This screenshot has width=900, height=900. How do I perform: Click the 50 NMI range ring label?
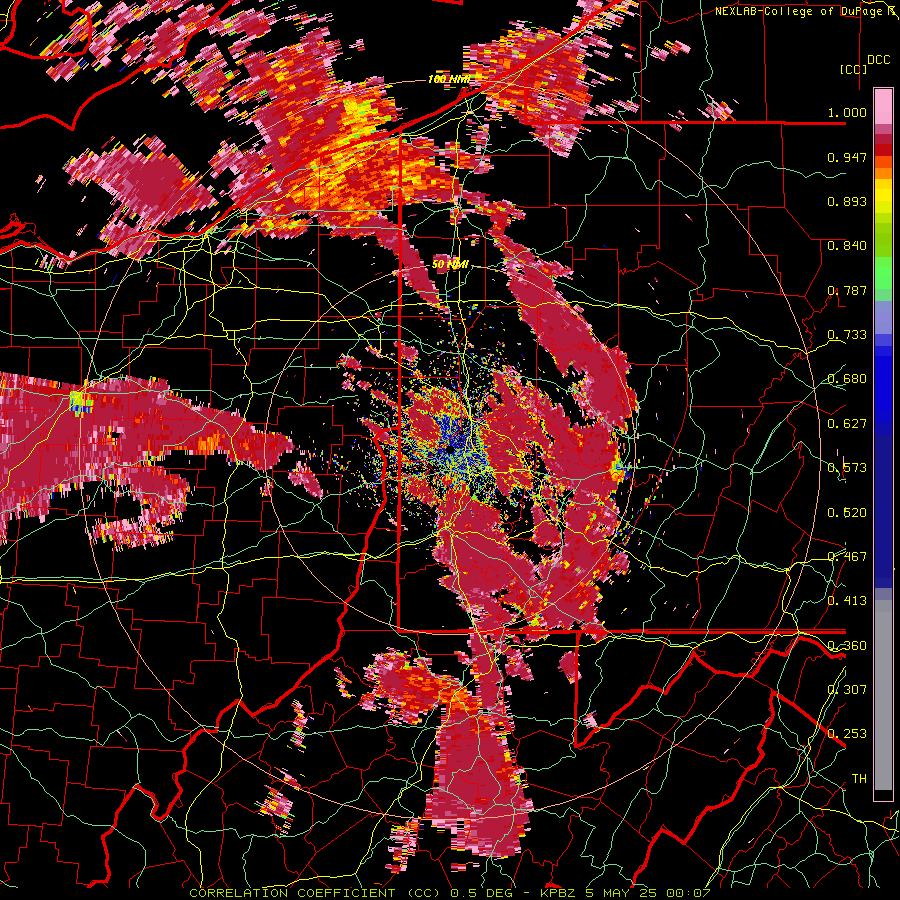coord(450,265)
